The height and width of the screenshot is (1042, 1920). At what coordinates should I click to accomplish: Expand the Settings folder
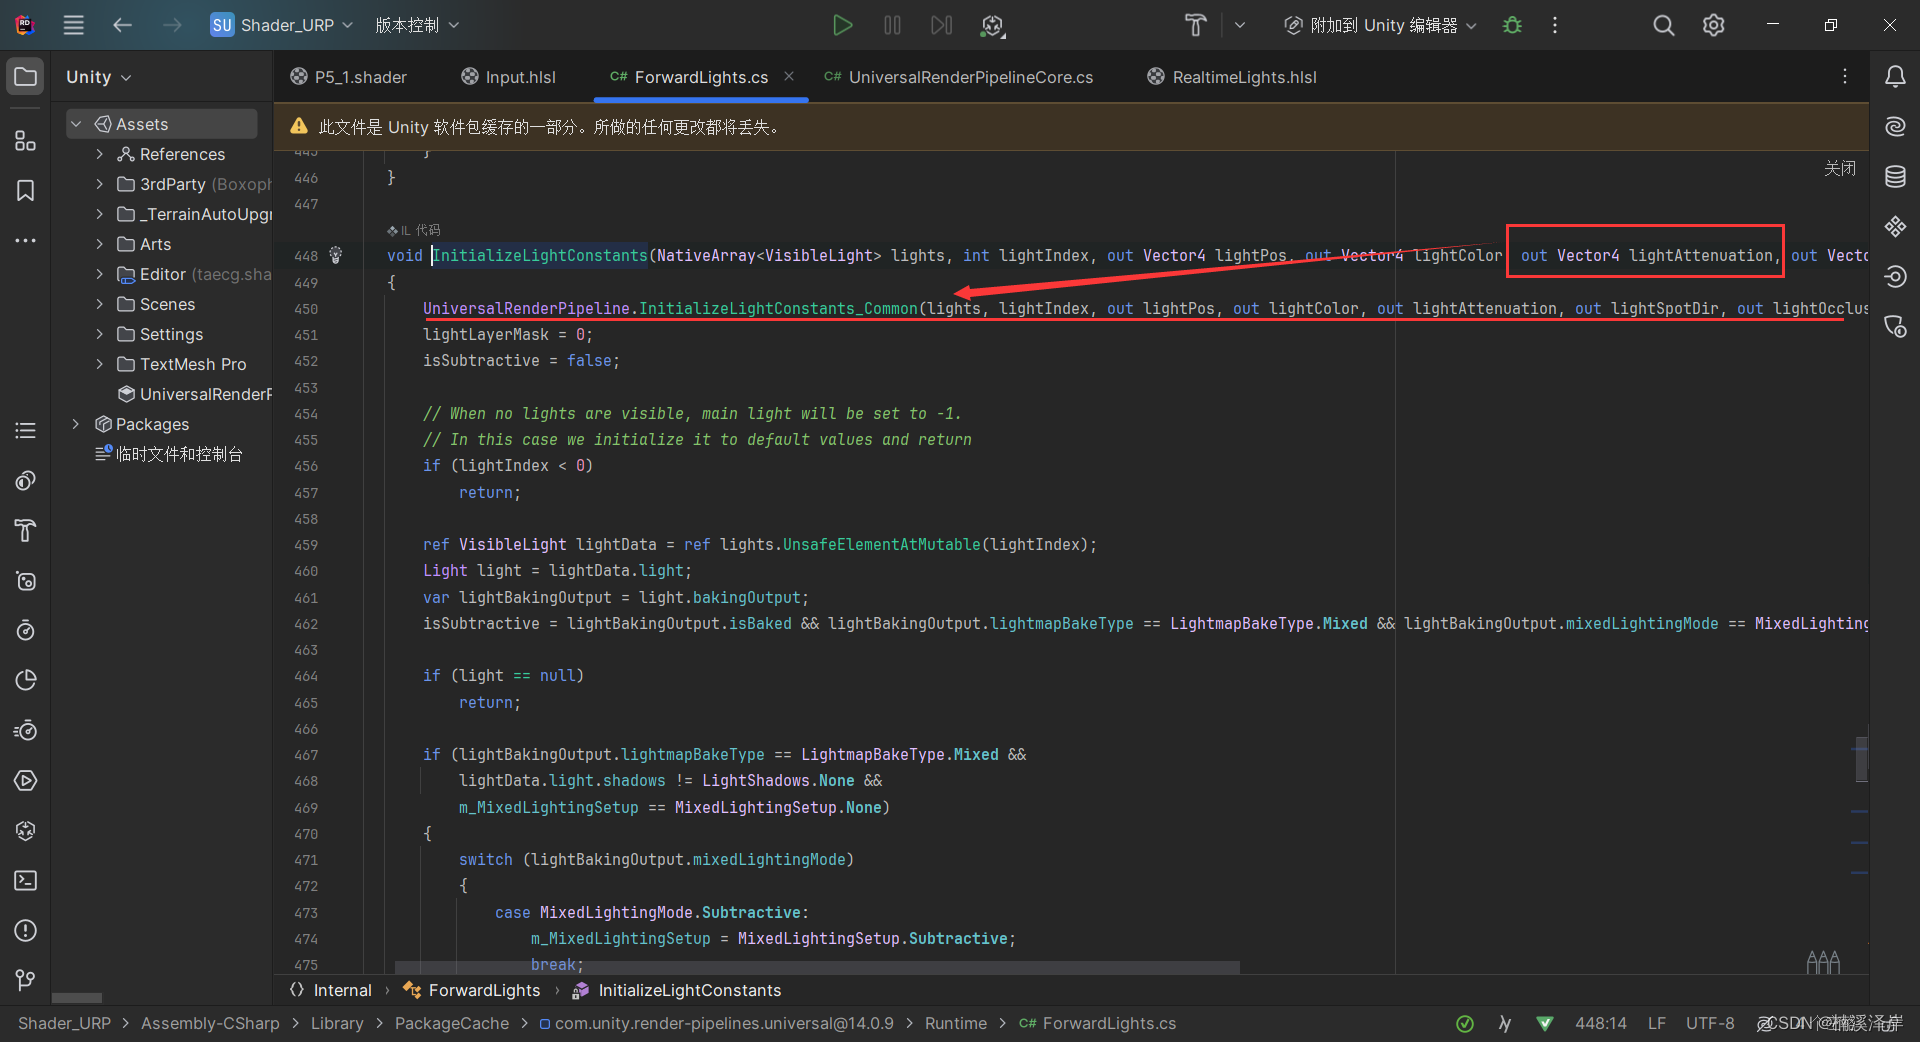[x=99, y=334]
